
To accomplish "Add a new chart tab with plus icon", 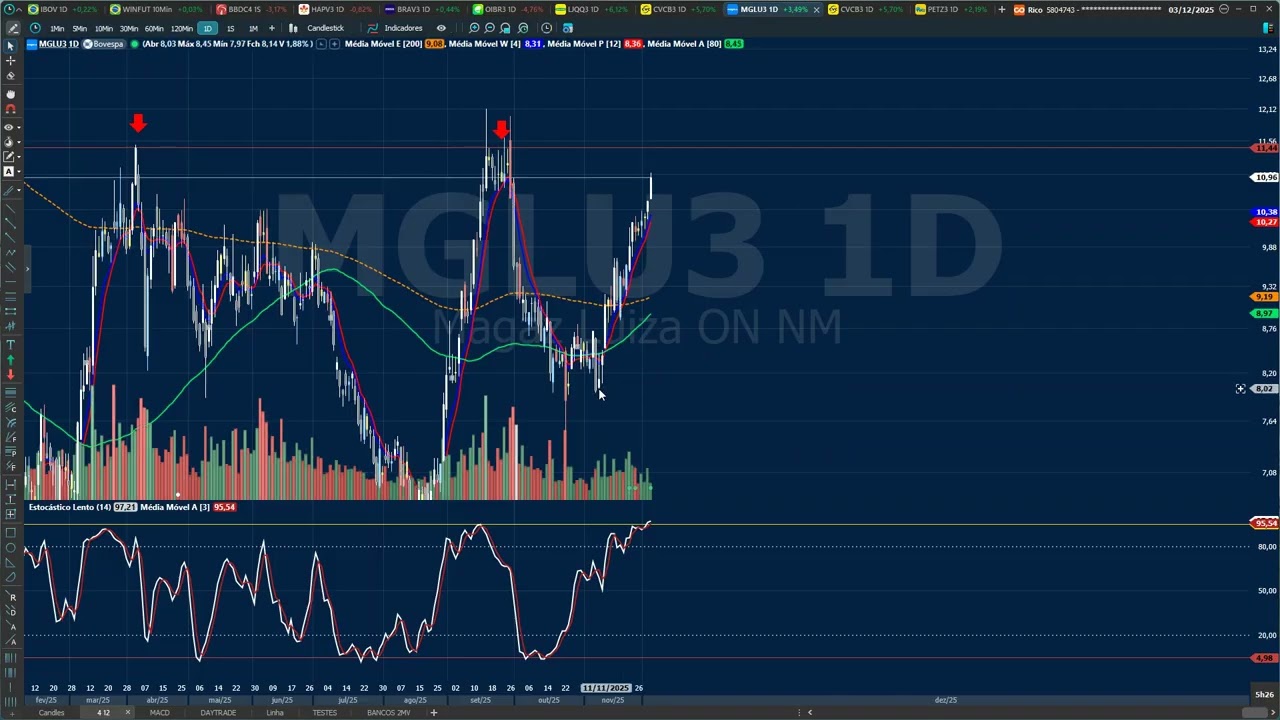I will (x=1002, y=9).
